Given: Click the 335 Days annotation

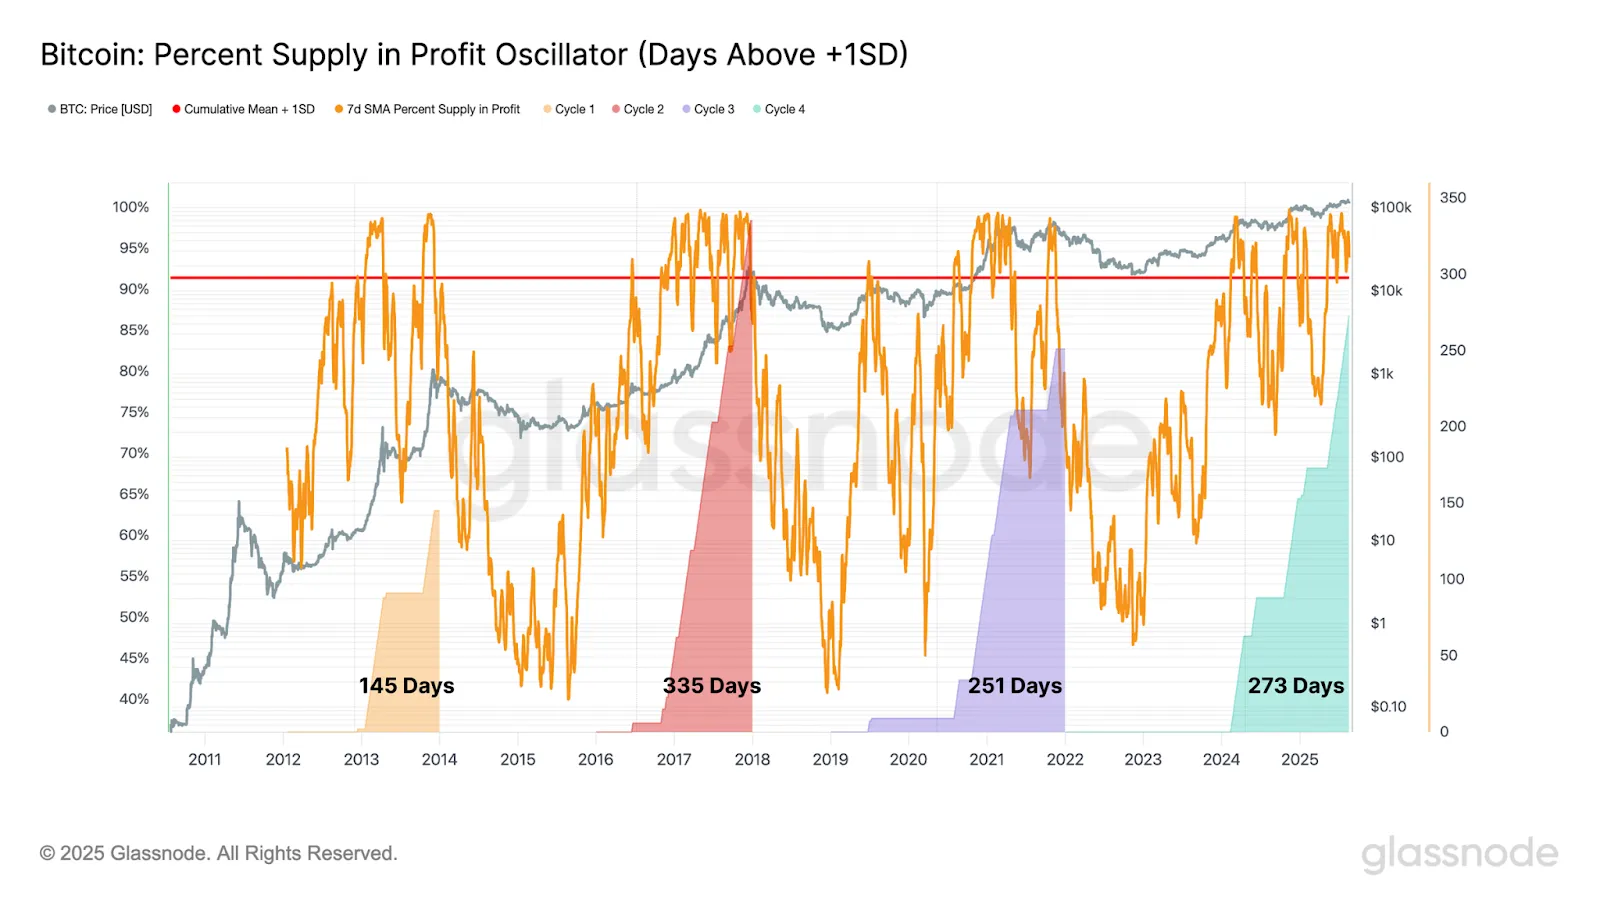Looking at the screenshot, I should coord(712,686).
